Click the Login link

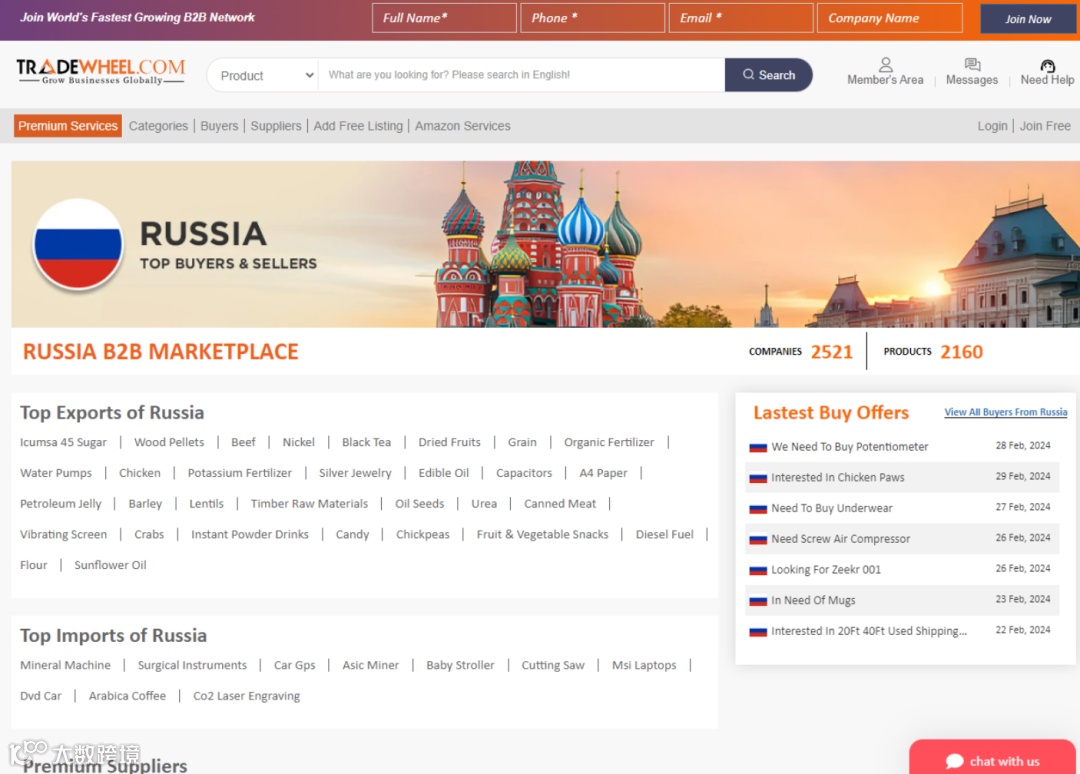(992, 126)
